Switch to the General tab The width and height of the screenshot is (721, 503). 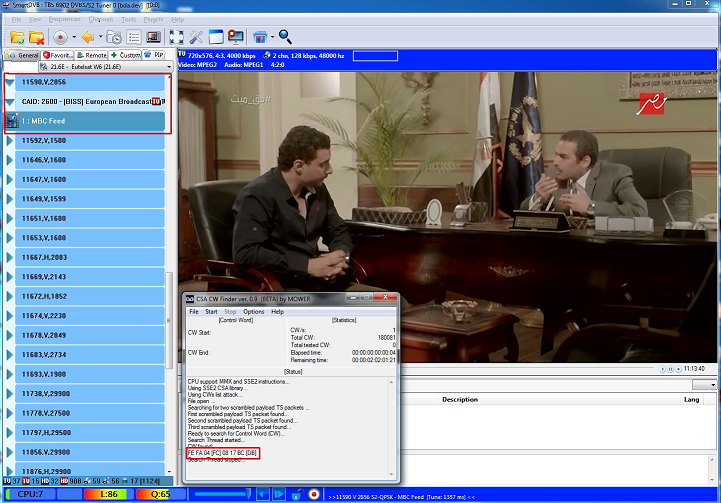(x=23, y=55)
